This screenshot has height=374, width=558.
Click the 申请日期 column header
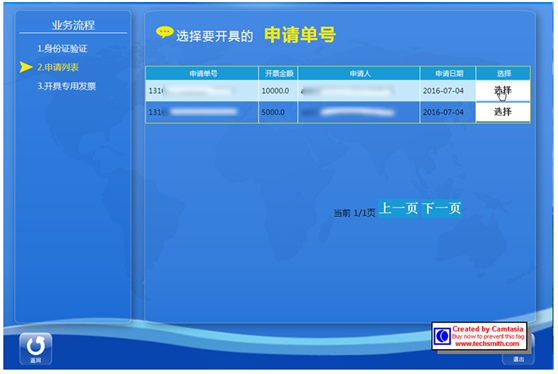(448, 73)
